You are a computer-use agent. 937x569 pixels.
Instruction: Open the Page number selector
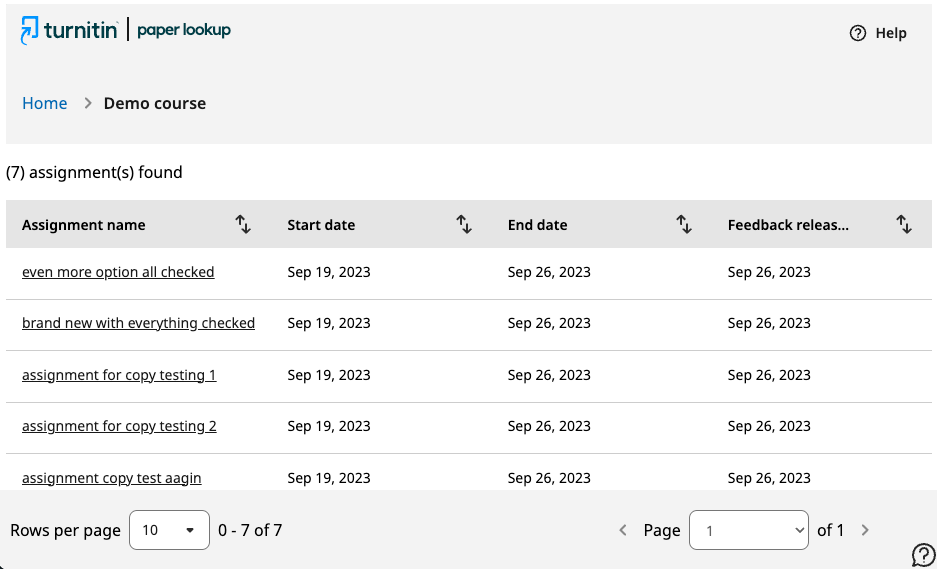(x=749, y=530)
